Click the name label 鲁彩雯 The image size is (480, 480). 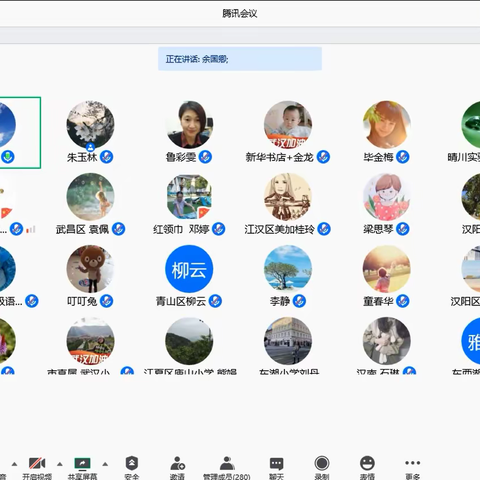click(181, 157)
